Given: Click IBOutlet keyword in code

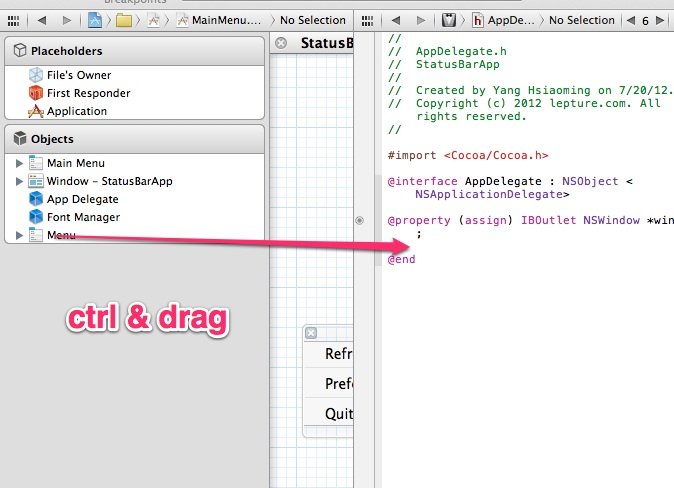Looking at the screenshot, I should 548,220.
